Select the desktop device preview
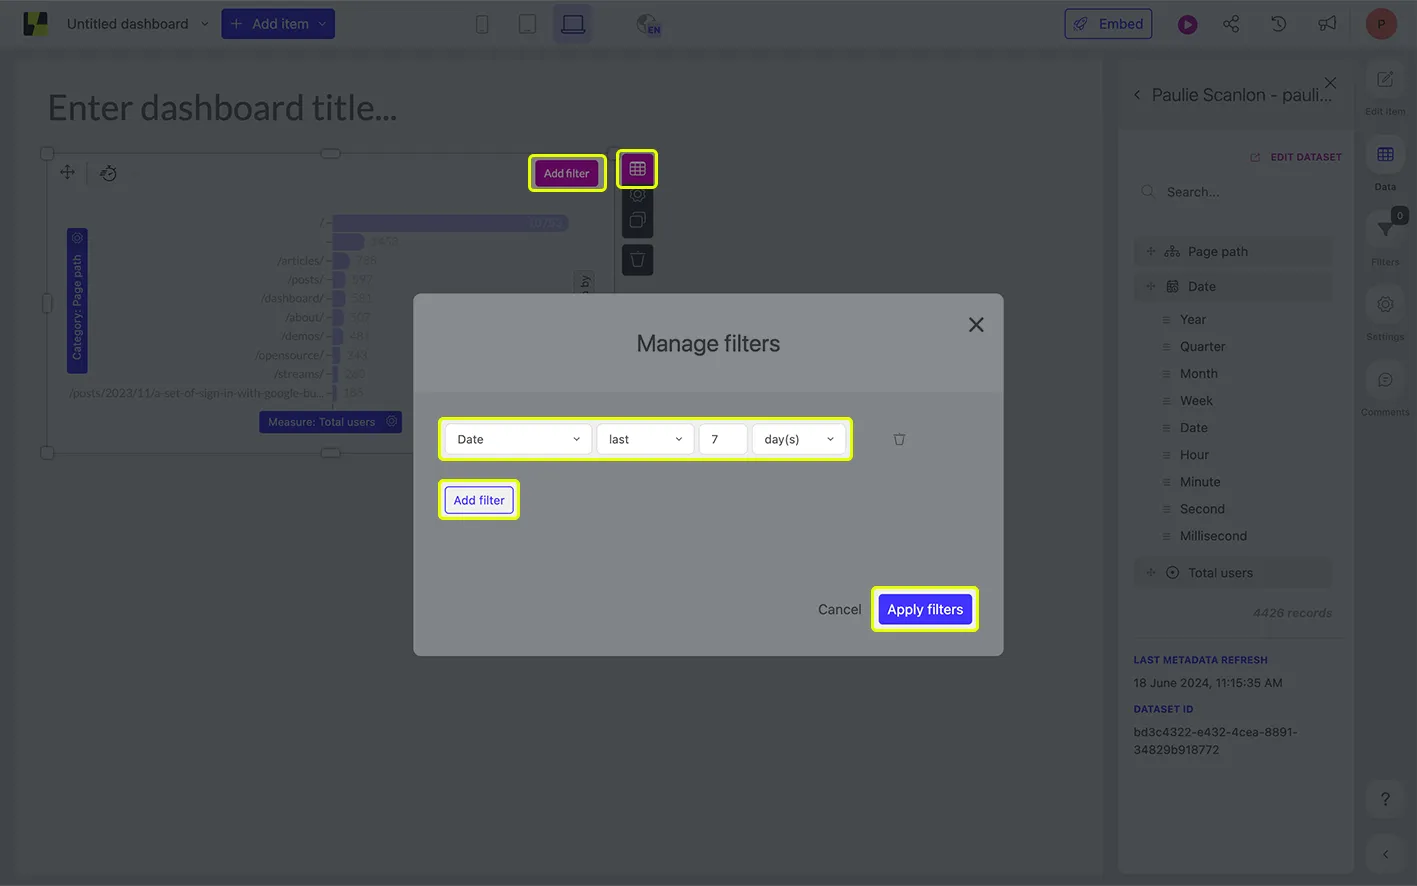1417x886 pixels. [x=573, y=24]
